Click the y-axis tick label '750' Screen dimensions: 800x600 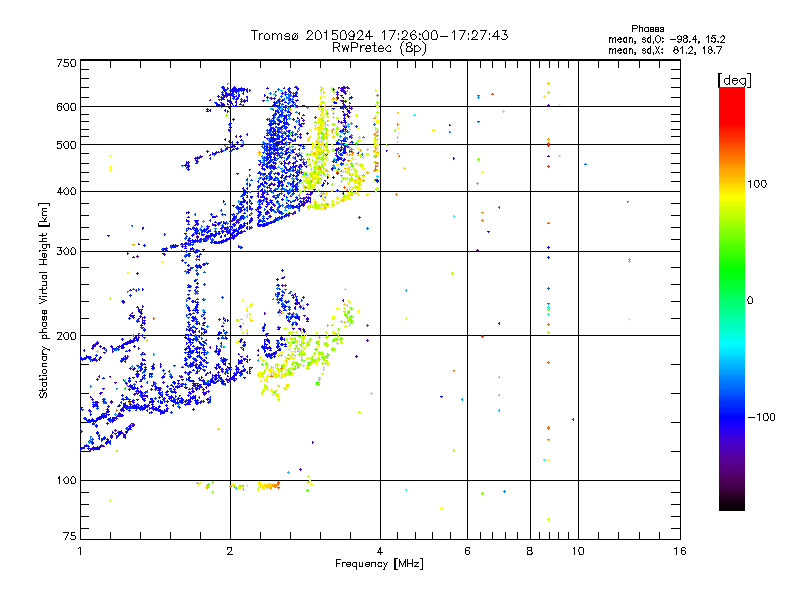pyautogui.click(x=67, y=63)
